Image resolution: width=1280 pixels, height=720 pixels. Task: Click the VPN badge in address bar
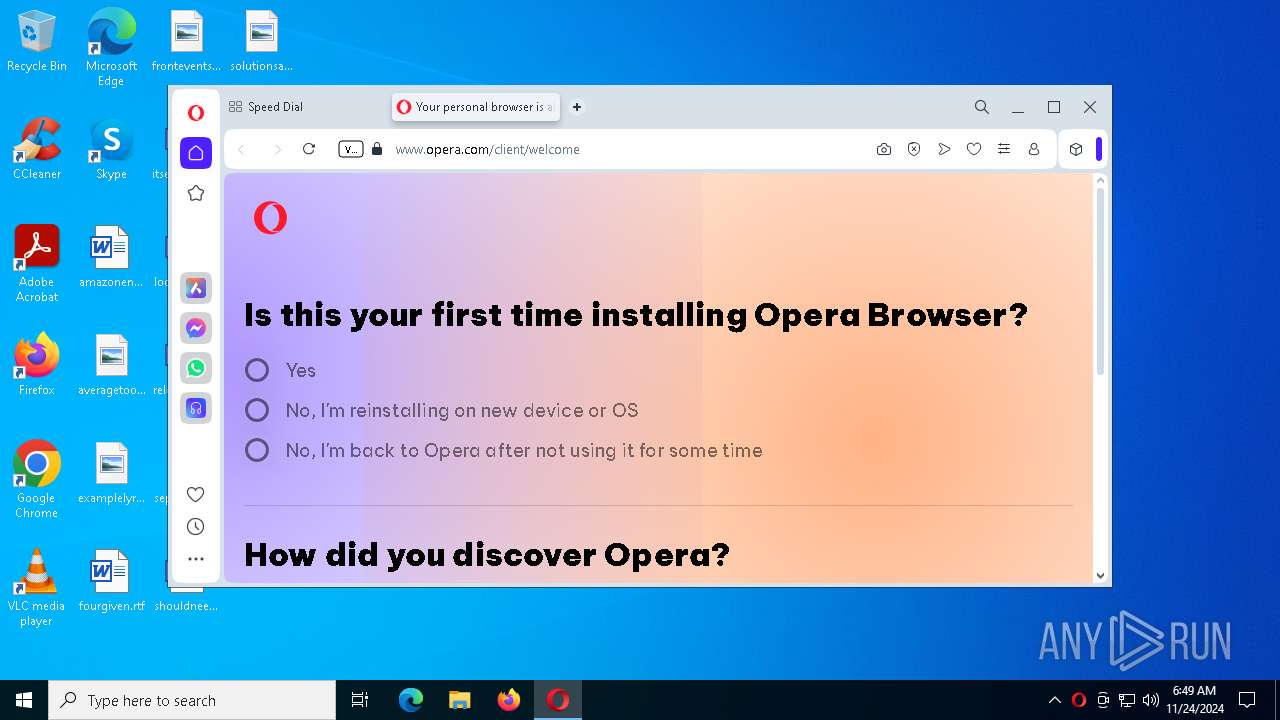click(351, 149)
